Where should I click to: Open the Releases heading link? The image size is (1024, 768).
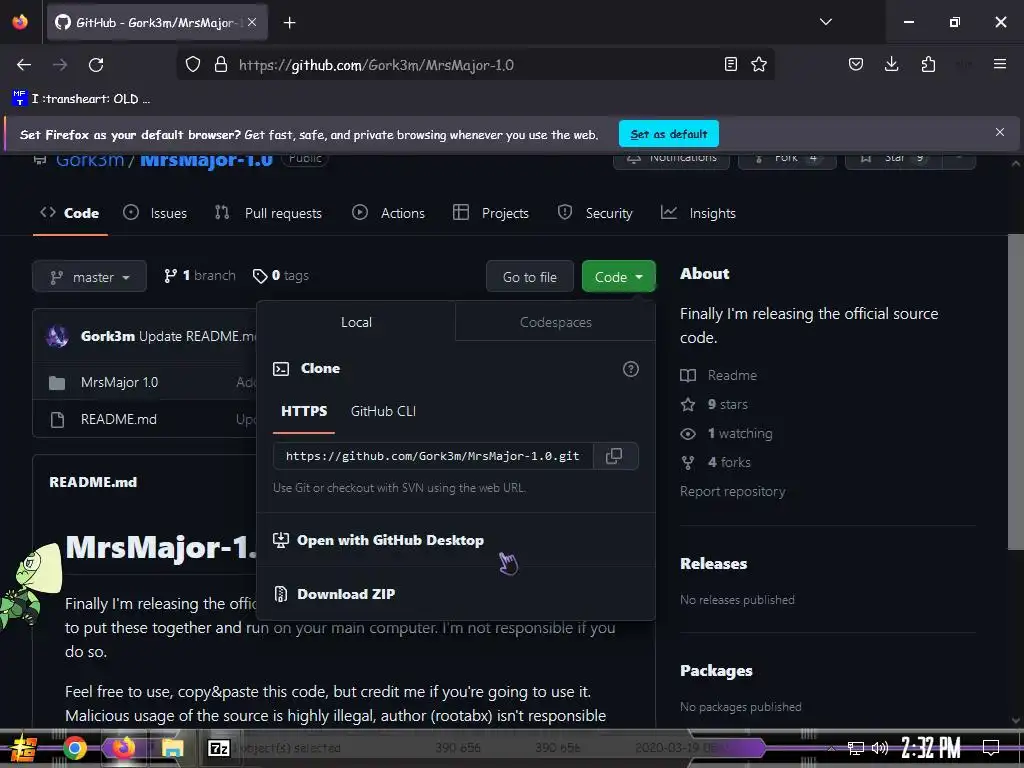(x=714, y=564)
